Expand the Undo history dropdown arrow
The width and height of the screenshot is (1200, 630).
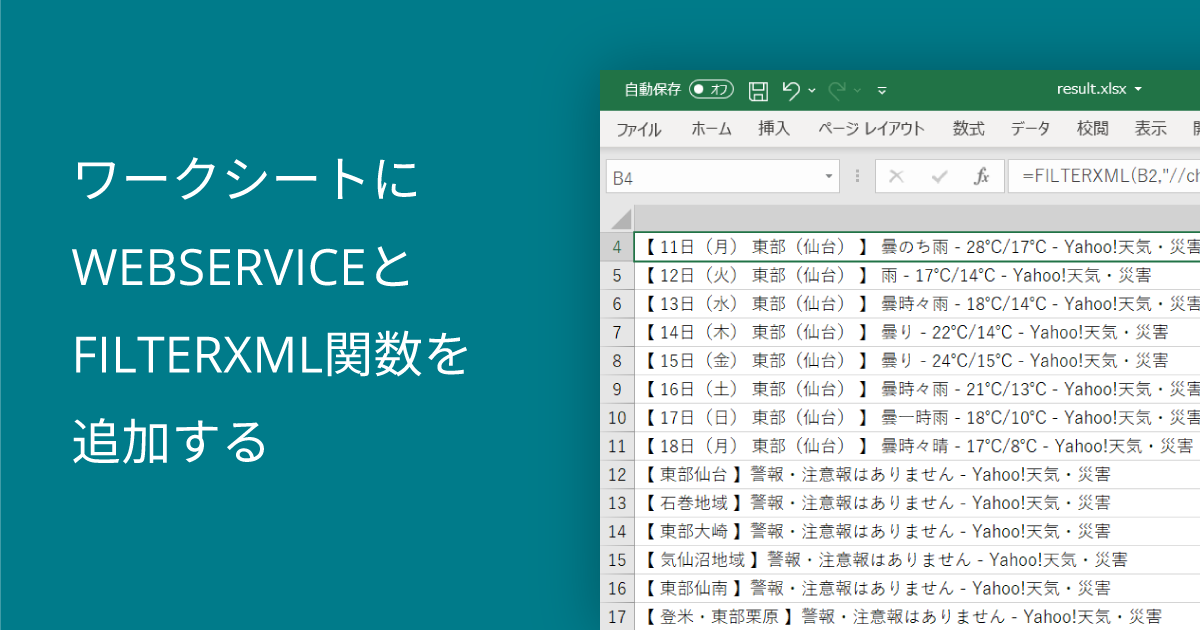coord(811,91)
